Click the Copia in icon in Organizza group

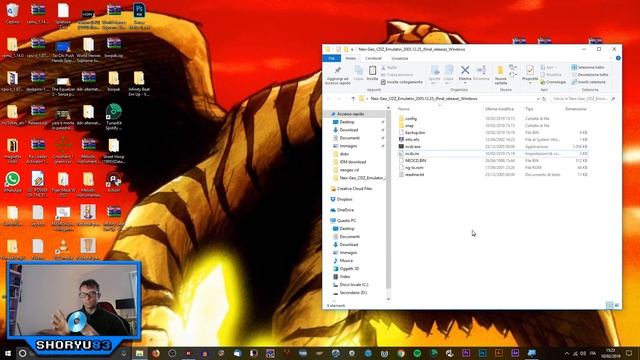coord(449,70)
